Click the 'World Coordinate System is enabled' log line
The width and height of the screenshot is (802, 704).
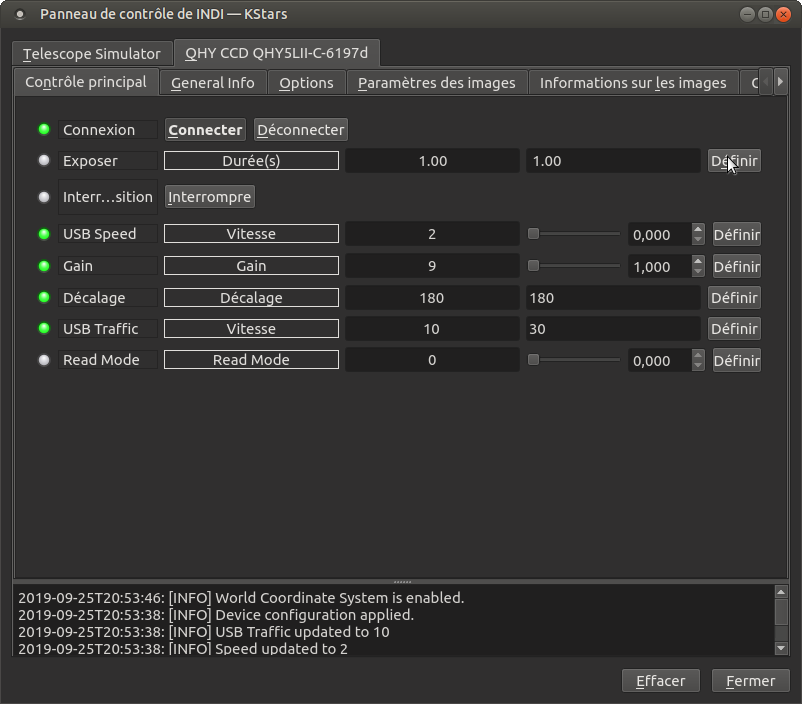click(x=241, y=598)
